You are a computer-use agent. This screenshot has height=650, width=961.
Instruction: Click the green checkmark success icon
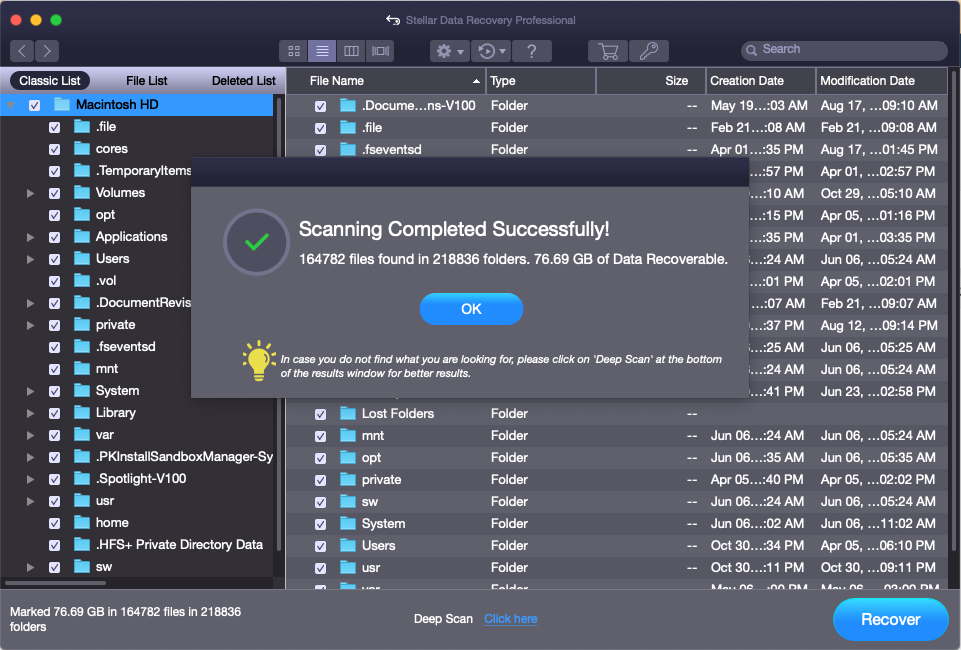click(x=256, y=242)
